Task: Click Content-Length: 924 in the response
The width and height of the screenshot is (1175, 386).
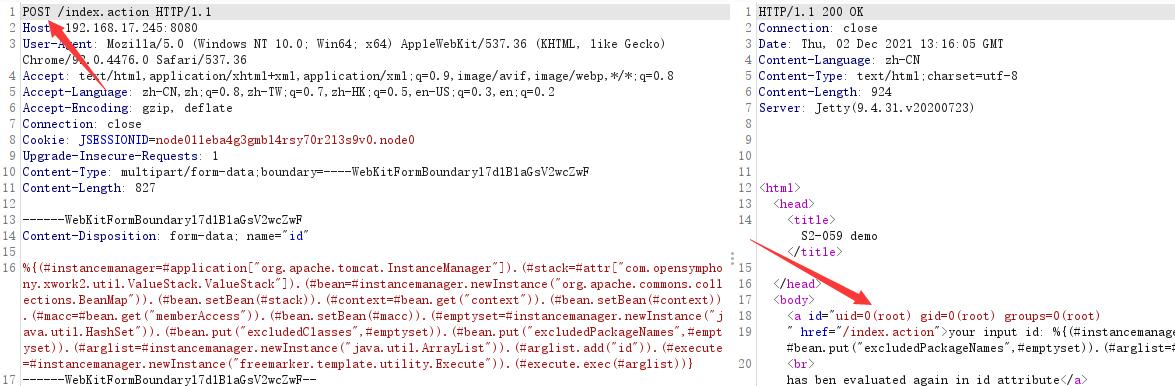Action: (824, 91)
